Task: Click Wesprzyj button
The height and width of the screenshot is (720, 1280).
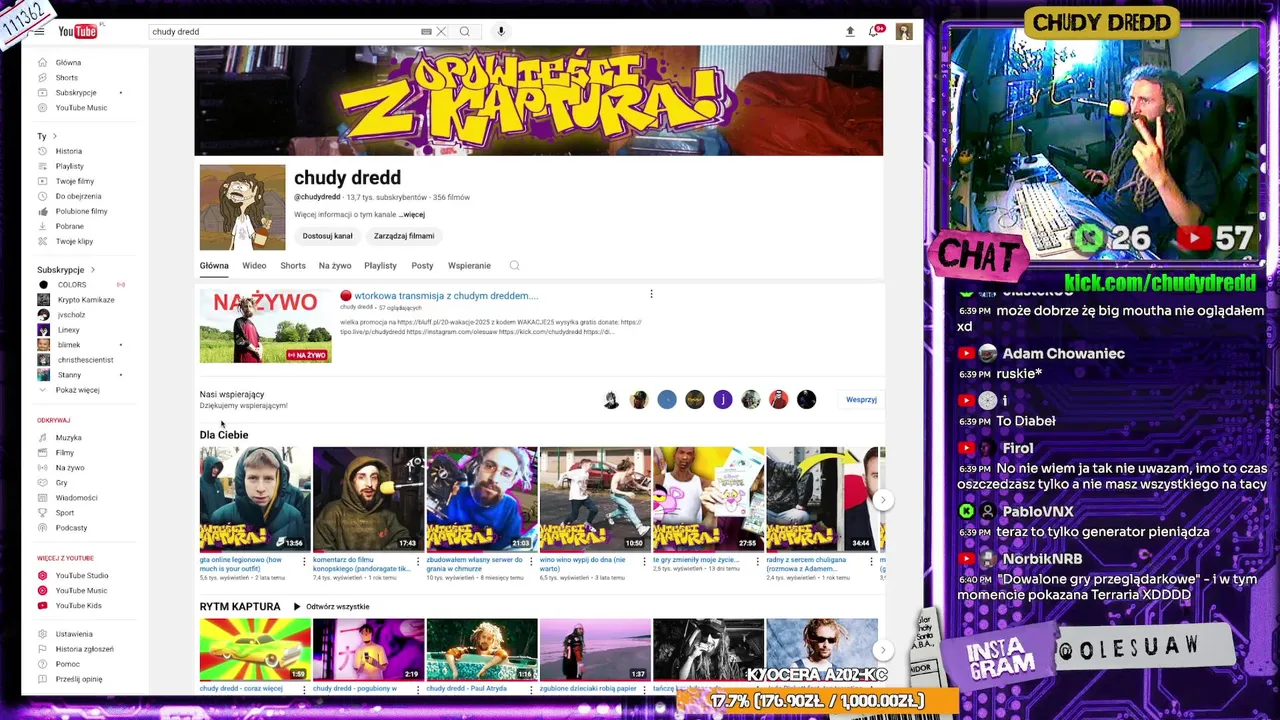Action: (x=861, y=400)
